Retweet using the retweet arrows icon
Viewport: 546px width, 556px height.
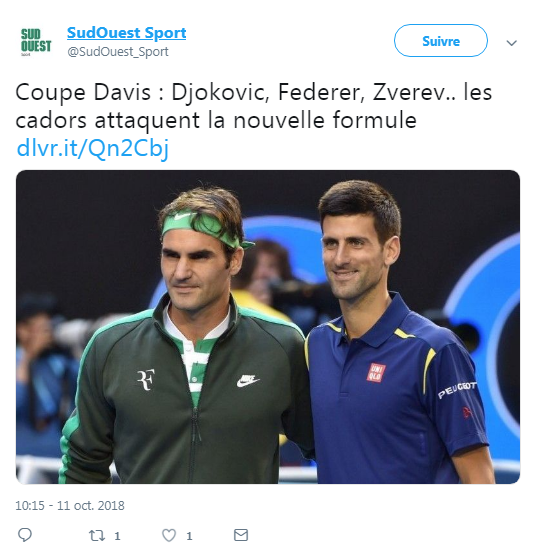(96, 535)
